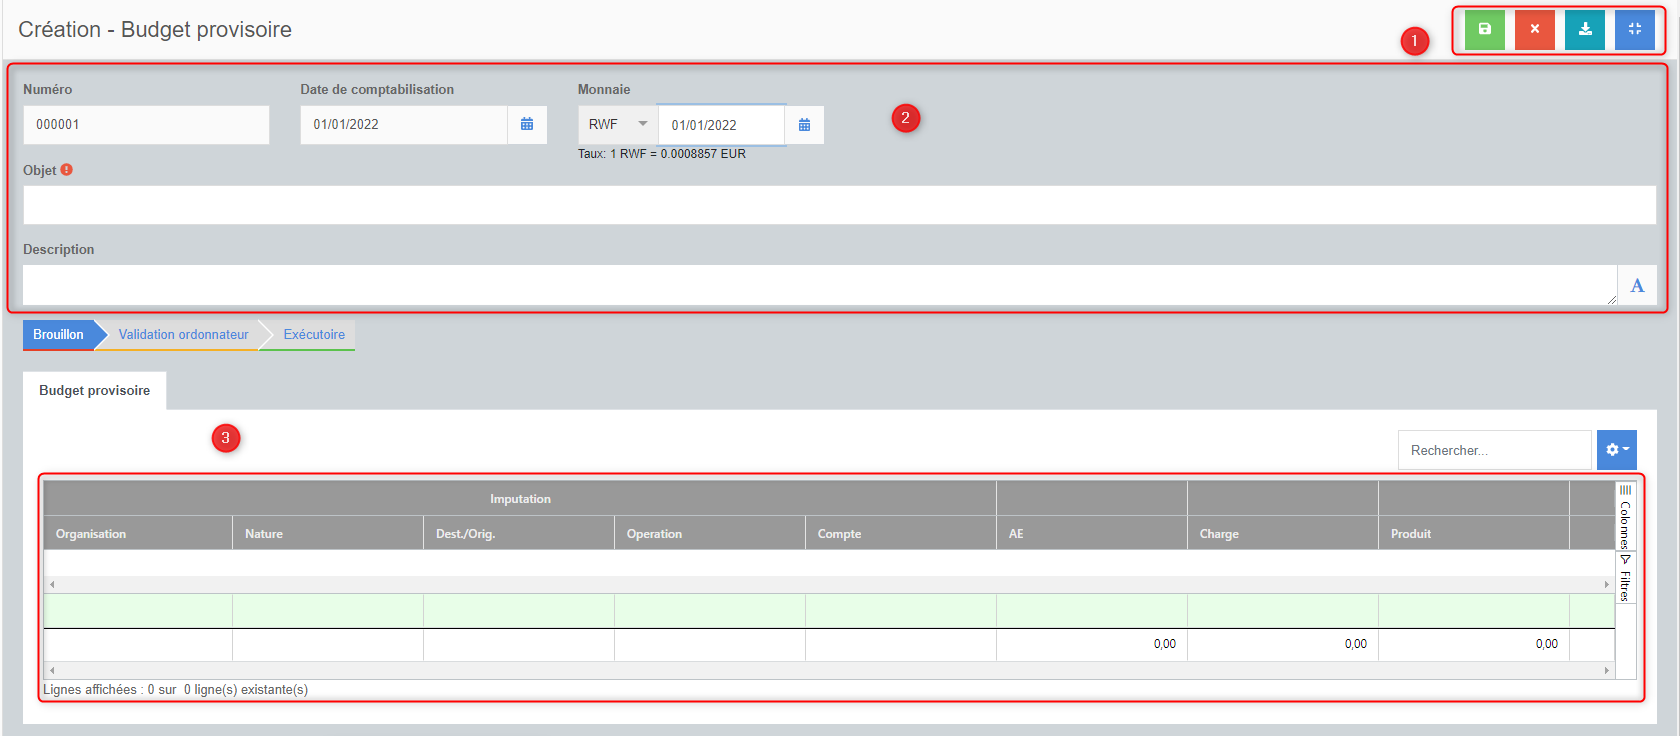1680x736 pixels.
Task: Click the text formatting A icon
Action: point(1637,286)
